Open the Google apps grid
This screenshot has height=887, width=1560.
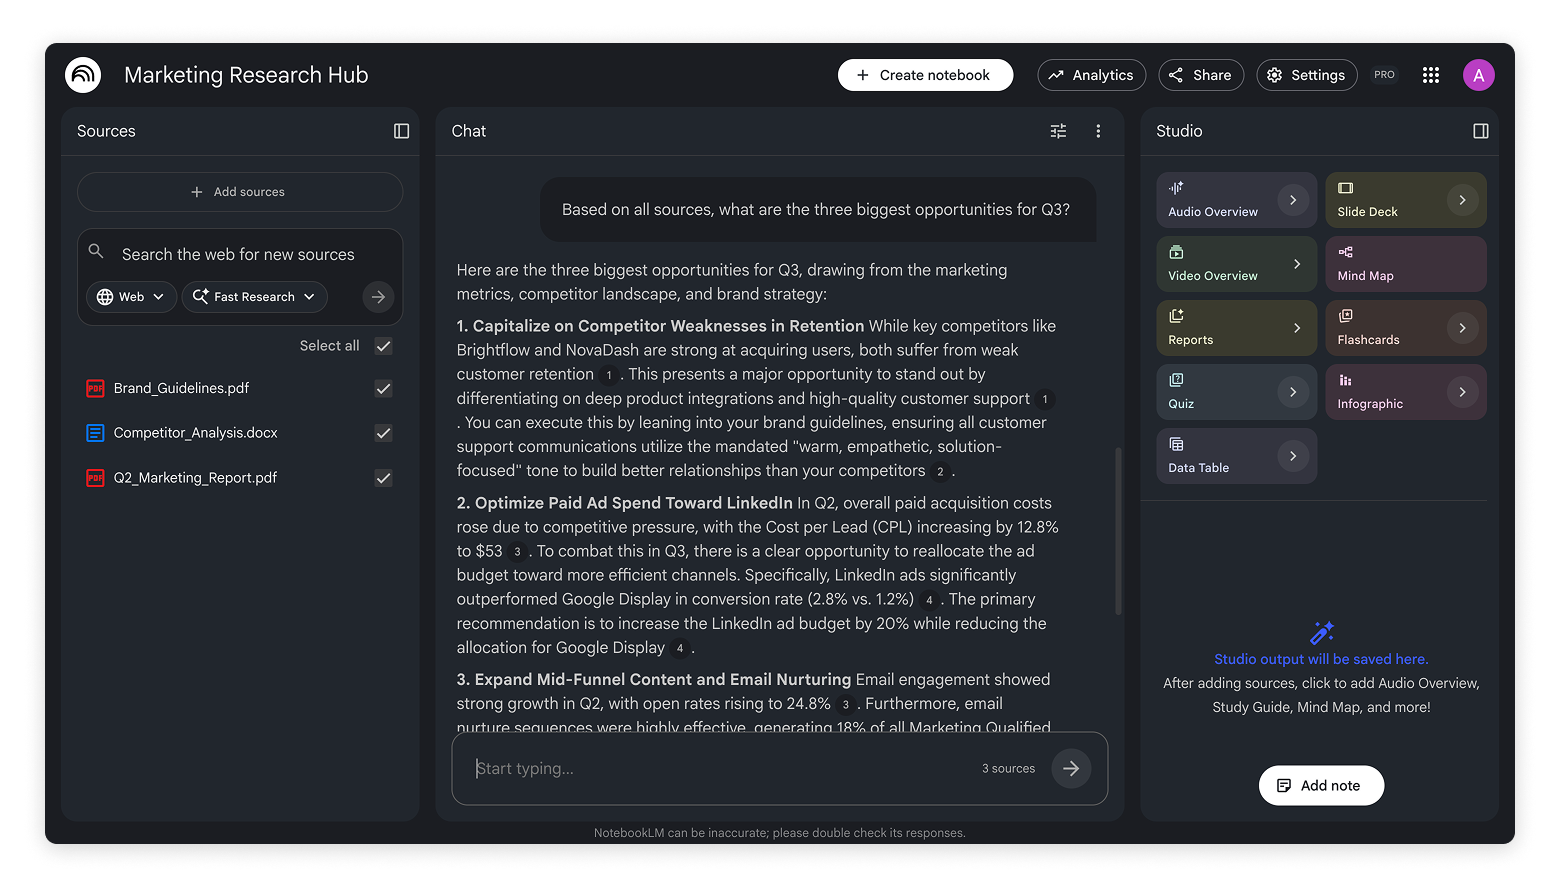(1430, 75)
